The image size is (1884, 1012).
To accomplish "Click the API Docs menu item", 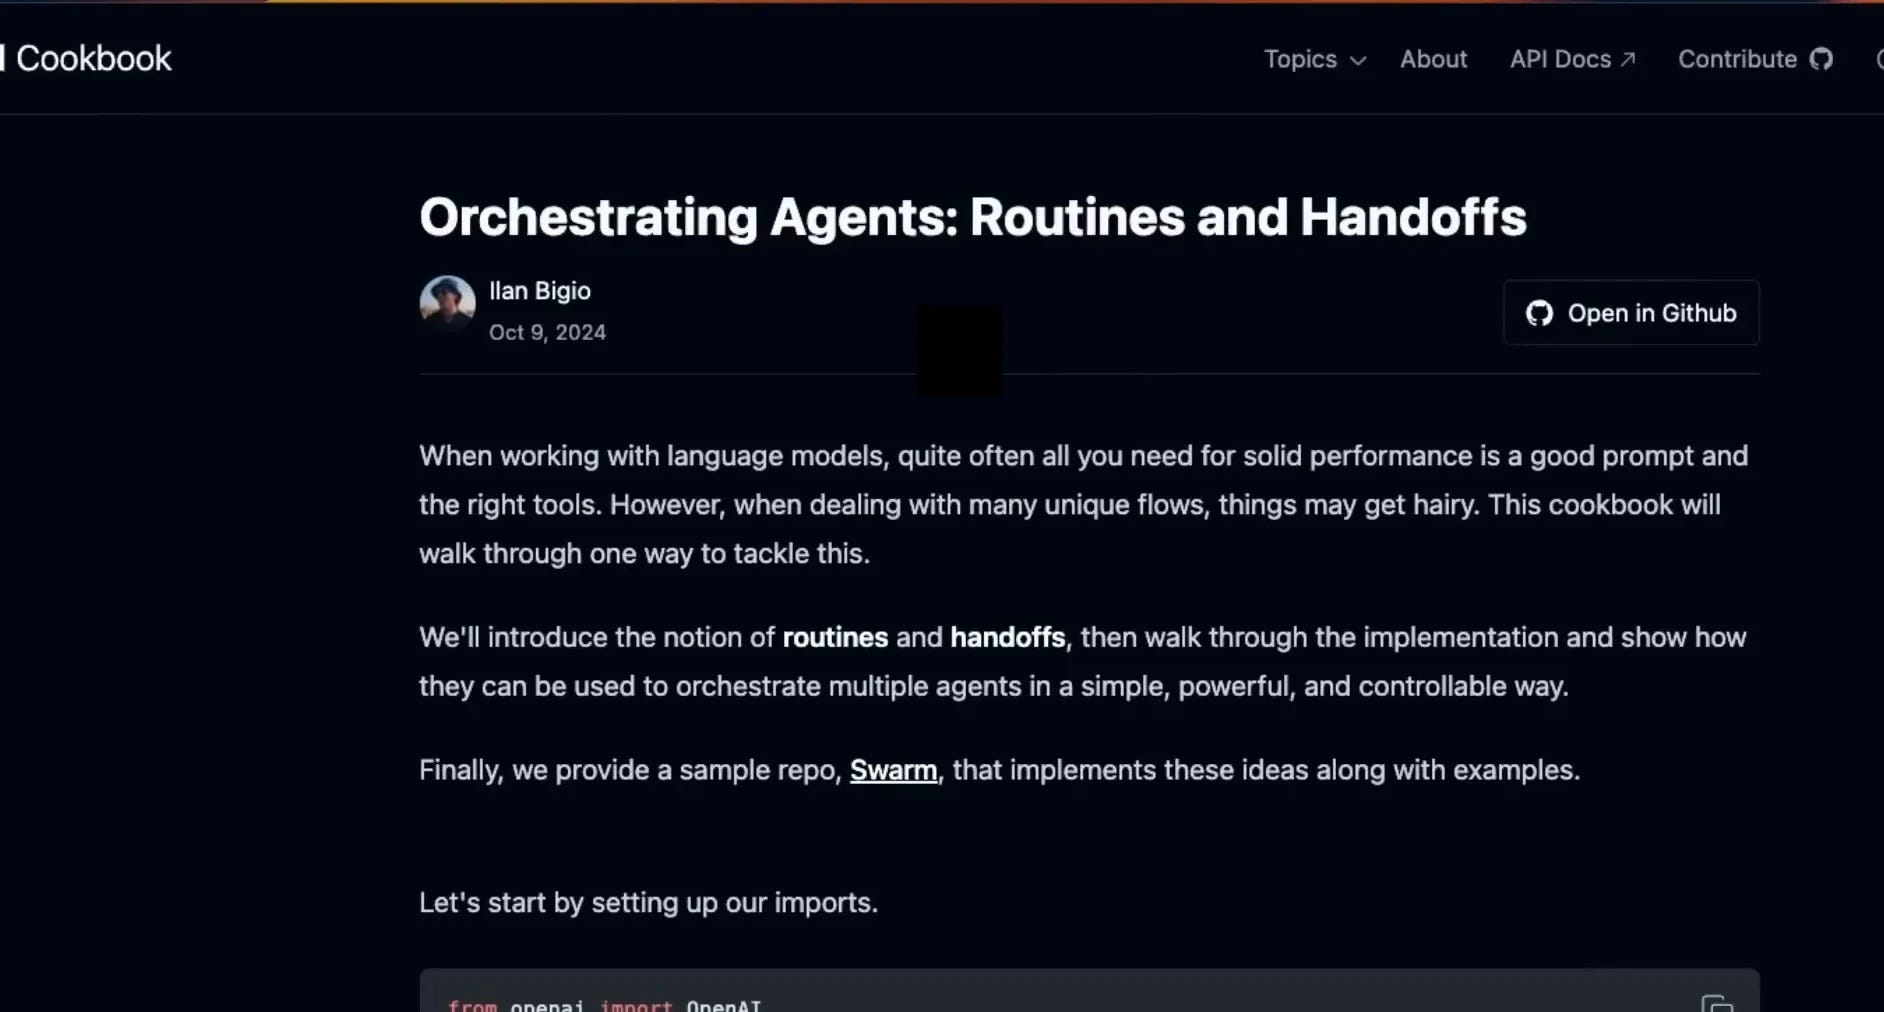I will click(x=1558, y=59).
